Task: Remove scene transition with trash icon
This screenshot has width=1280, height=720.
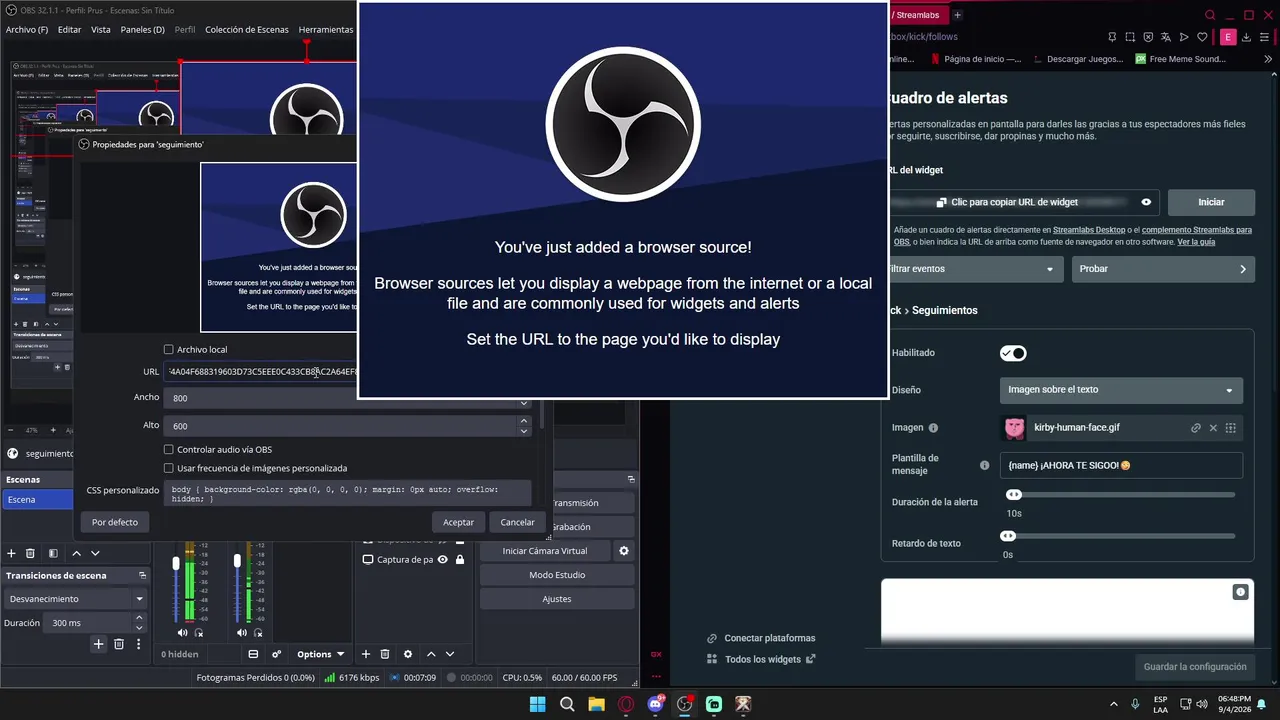Action: tap(118, 644)
